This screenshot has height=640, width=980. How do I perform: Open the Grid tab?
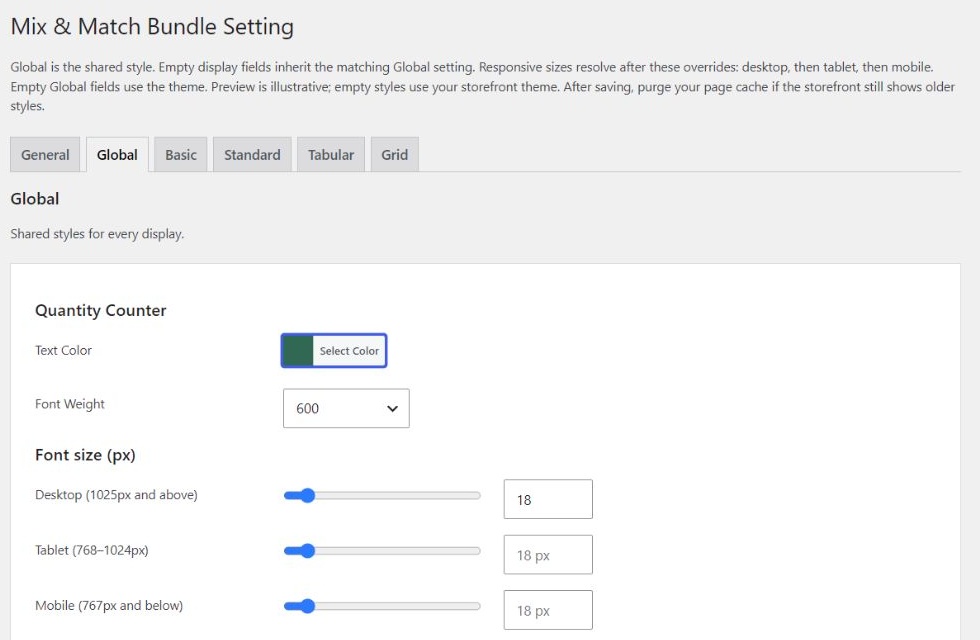pos(394,154)
